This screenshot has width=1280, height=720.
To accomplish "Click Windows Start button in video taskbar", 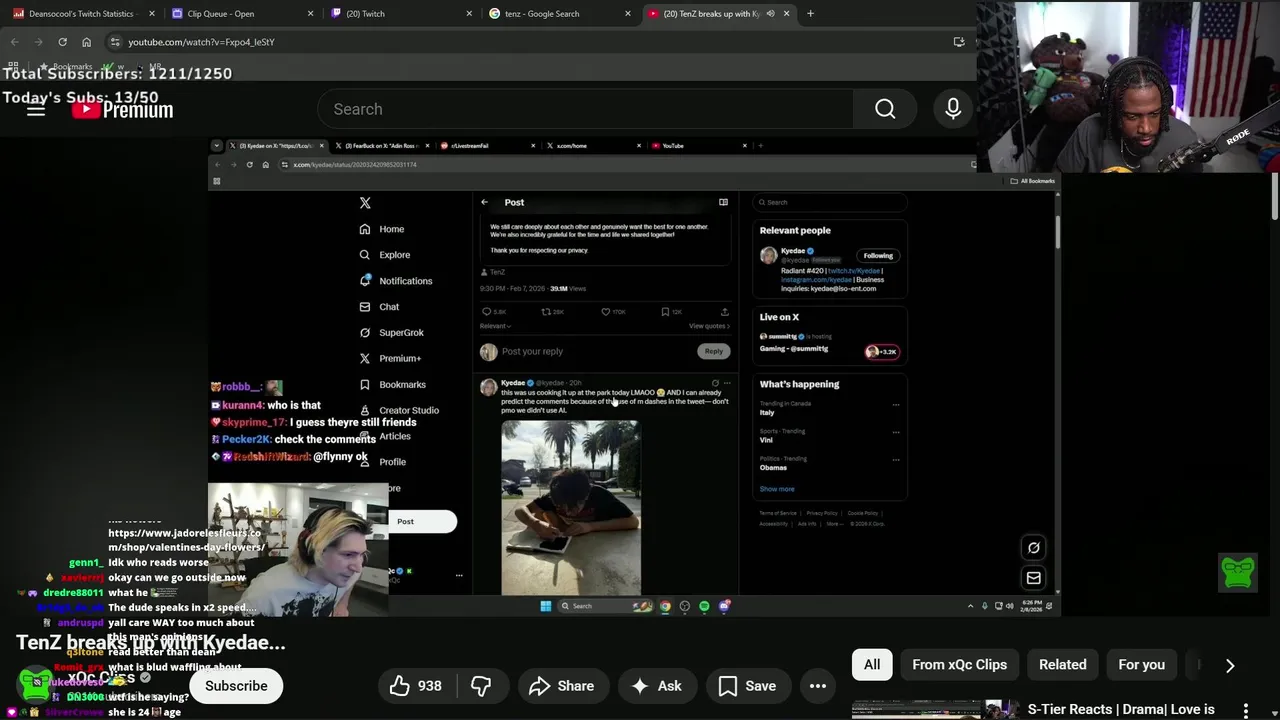I will [x=545, y=606].
